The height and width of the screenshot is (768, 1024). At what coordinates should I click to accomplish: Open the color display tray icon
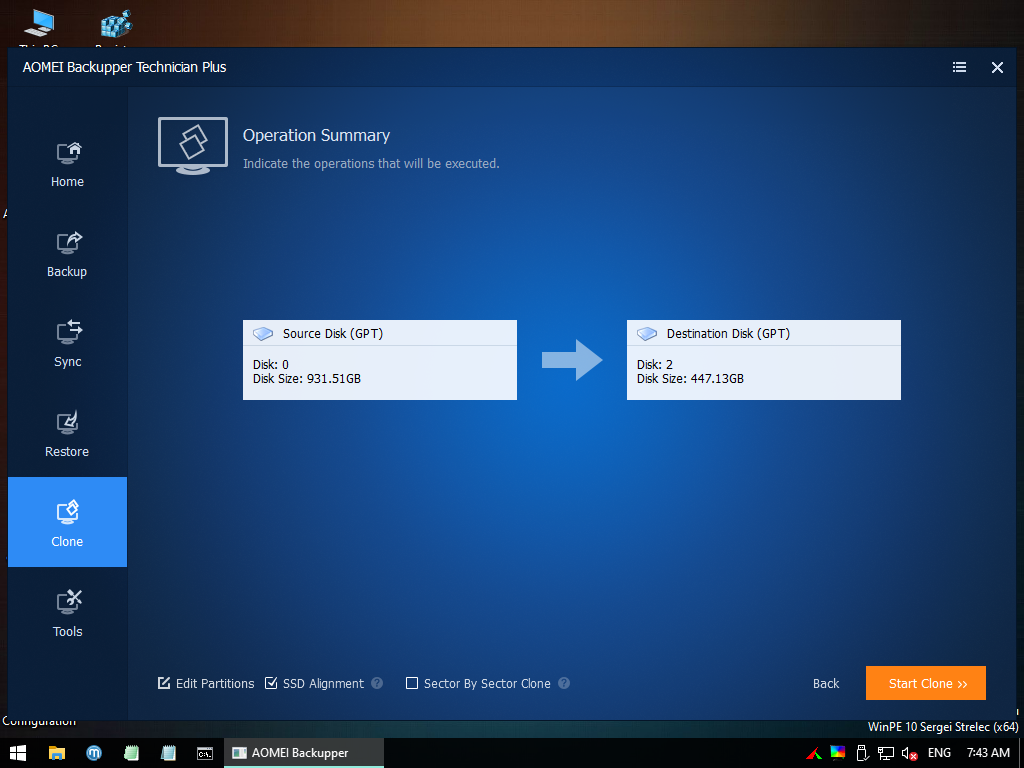(x=838, y=753)
